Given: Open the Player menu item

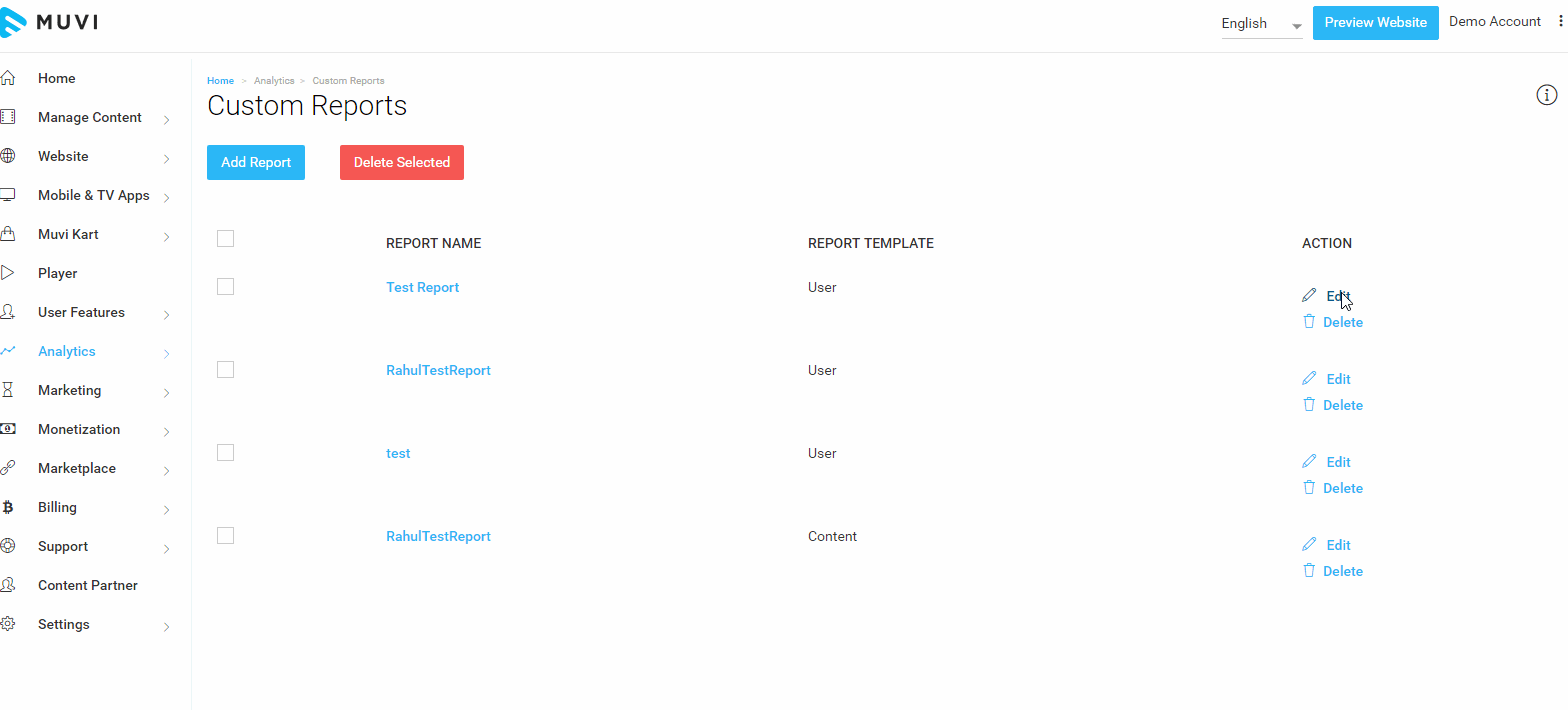Looking at the screenshot, I should [x=57, y=273].
